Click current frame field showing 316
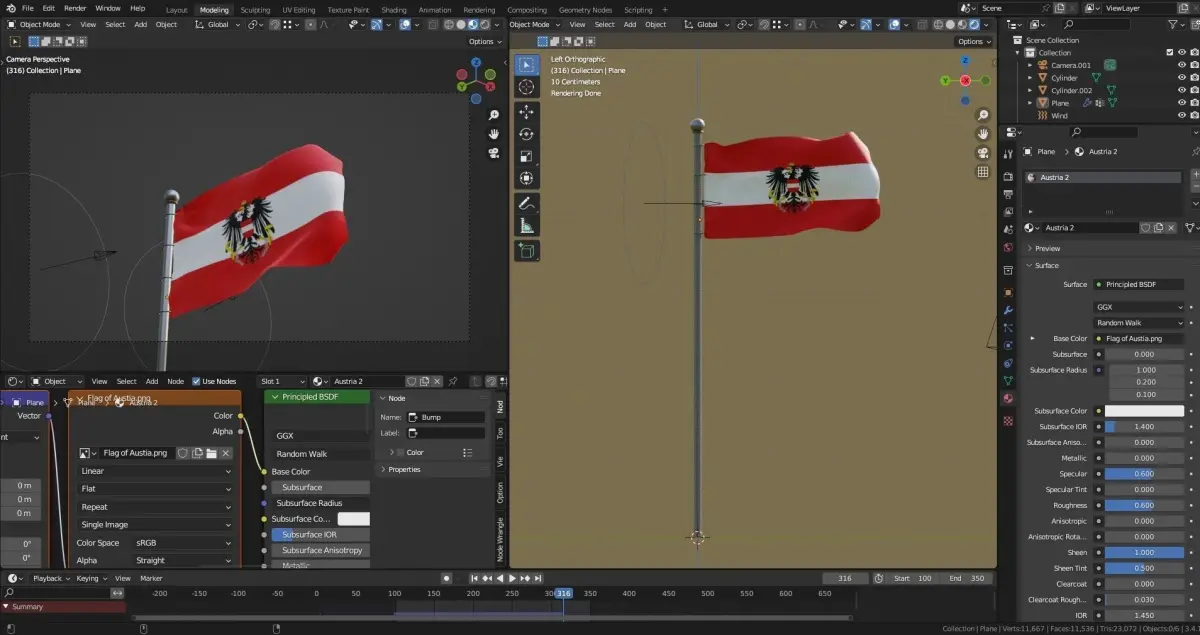Image resolution: width=1200 pixels, height=635 pixels. click(x=845, y=578)
